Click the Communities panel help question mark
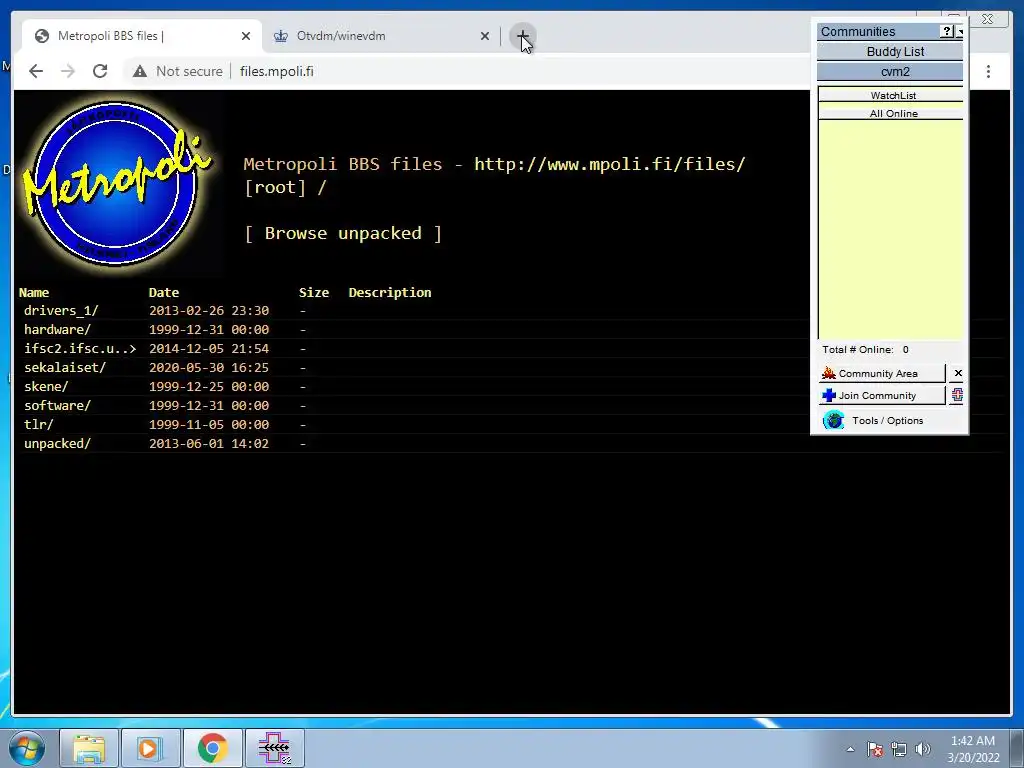 tap(947, 31)
